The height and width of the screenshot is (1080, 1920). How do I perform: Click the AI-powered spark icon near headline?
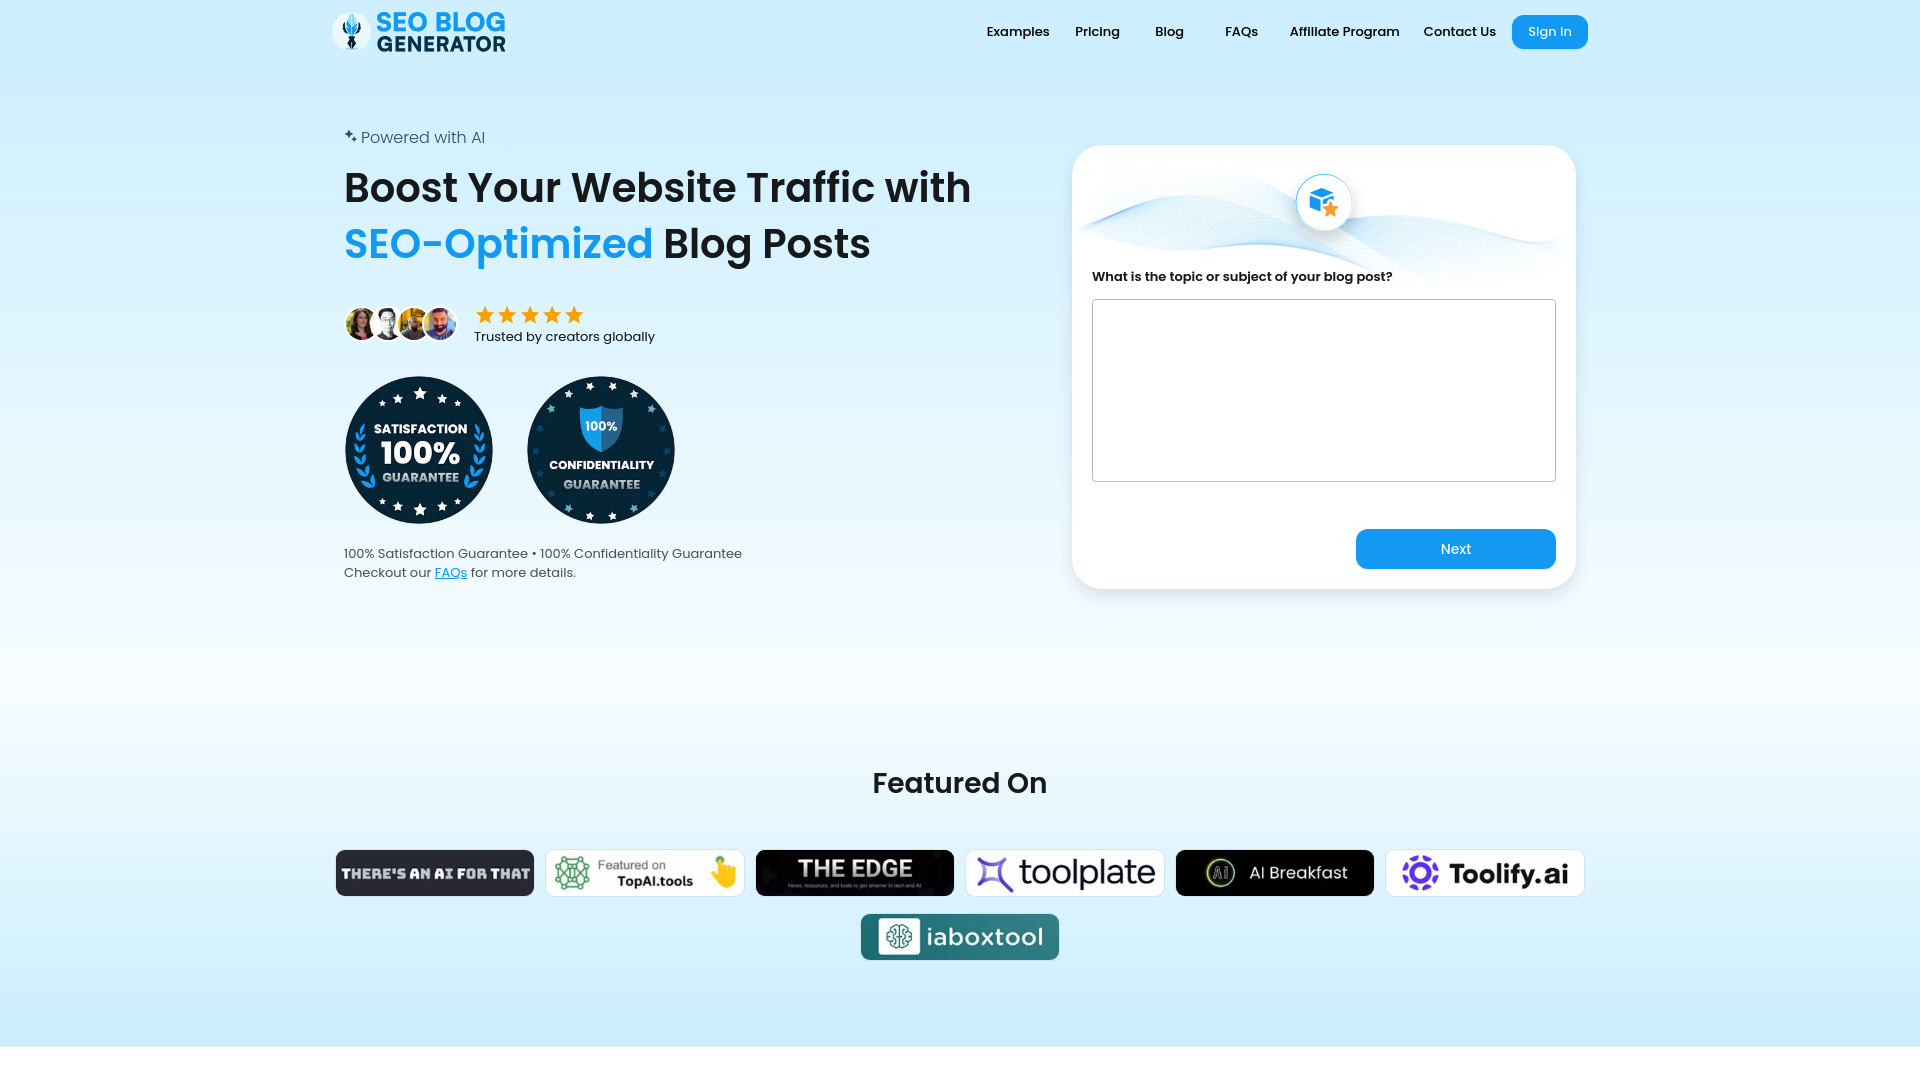pos(349,136)
